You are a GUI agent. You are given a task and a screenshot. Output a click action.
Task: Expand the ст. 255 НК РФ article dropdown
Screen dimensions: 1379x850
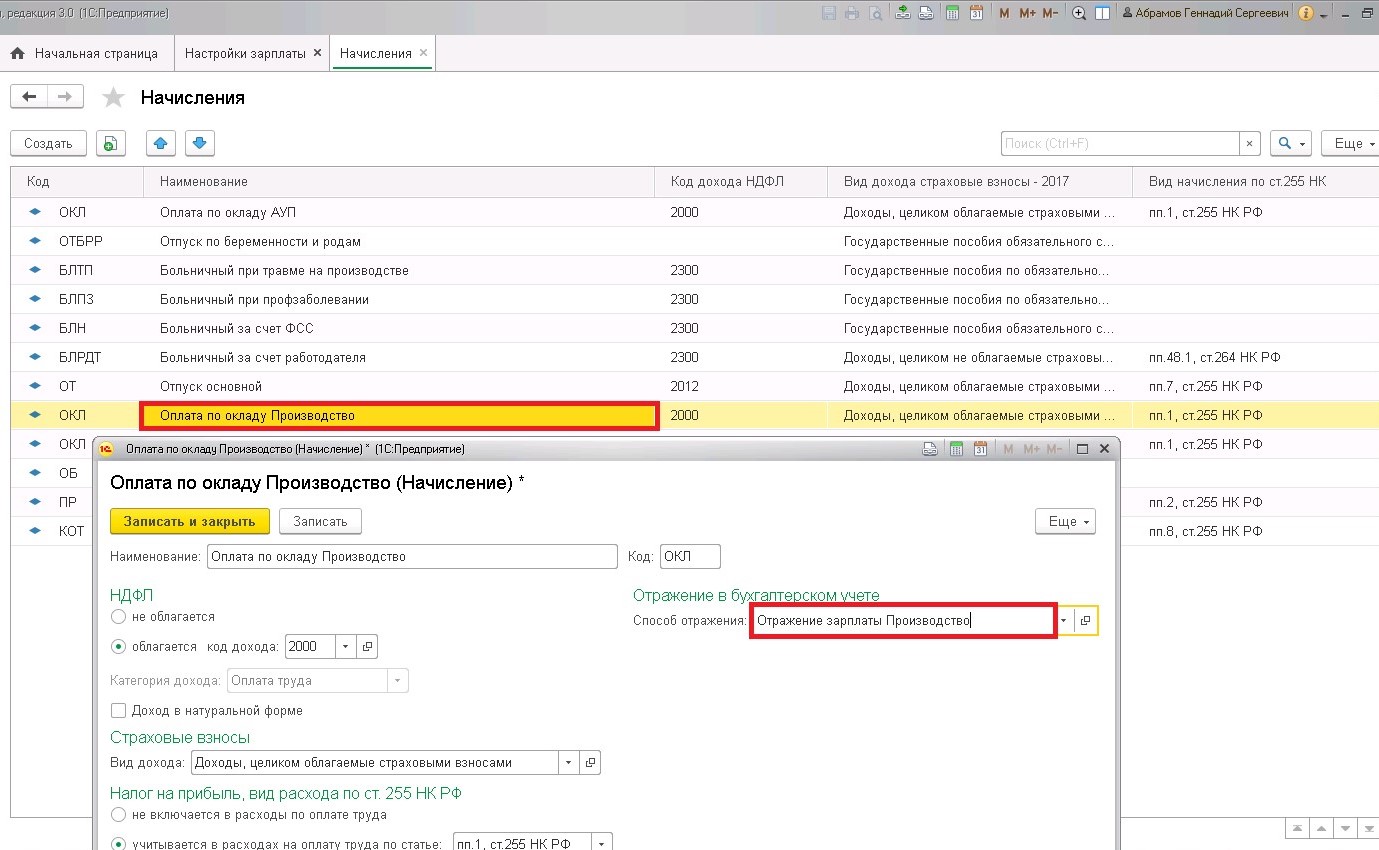tap(602, 844)
